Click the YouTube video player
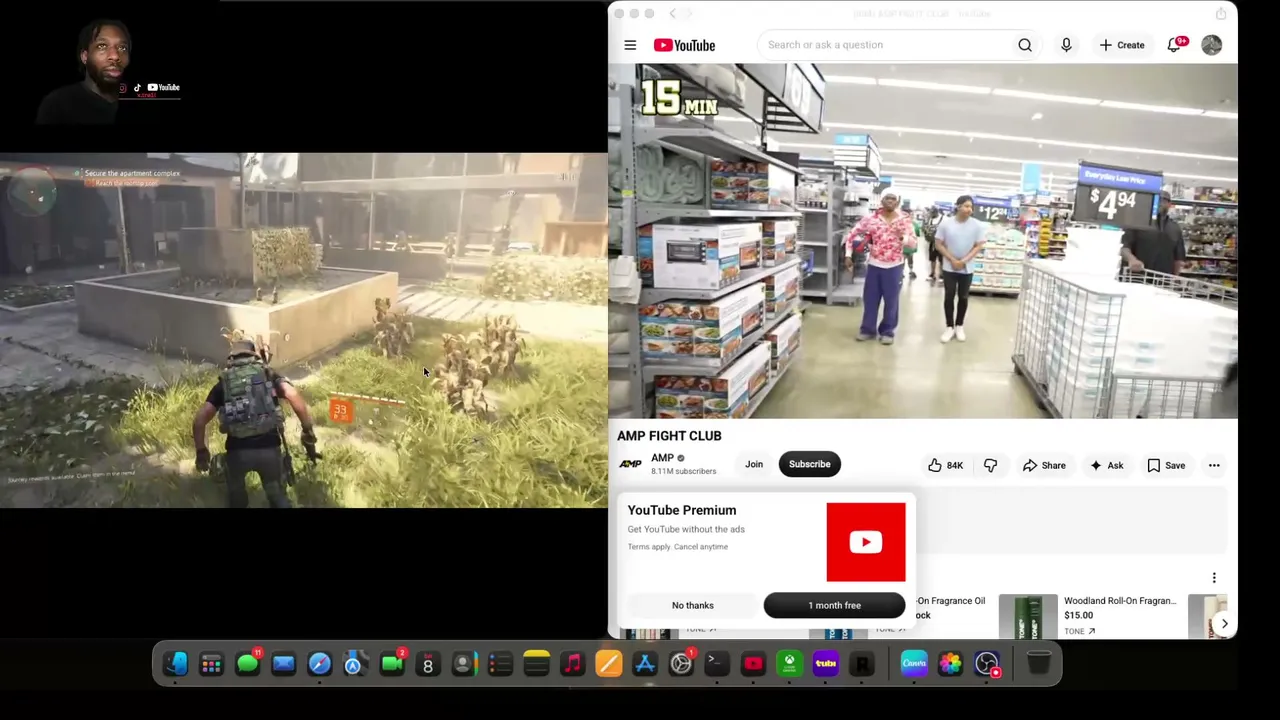Image resolution: width=1280 pixels, height=720 pixels. (x=922, y=241)
